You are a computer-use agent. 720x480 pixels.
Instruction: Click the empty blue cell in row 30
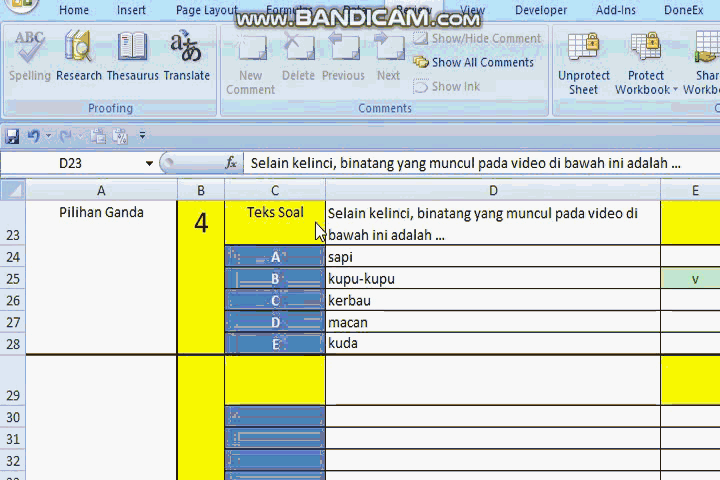(275, 416)
